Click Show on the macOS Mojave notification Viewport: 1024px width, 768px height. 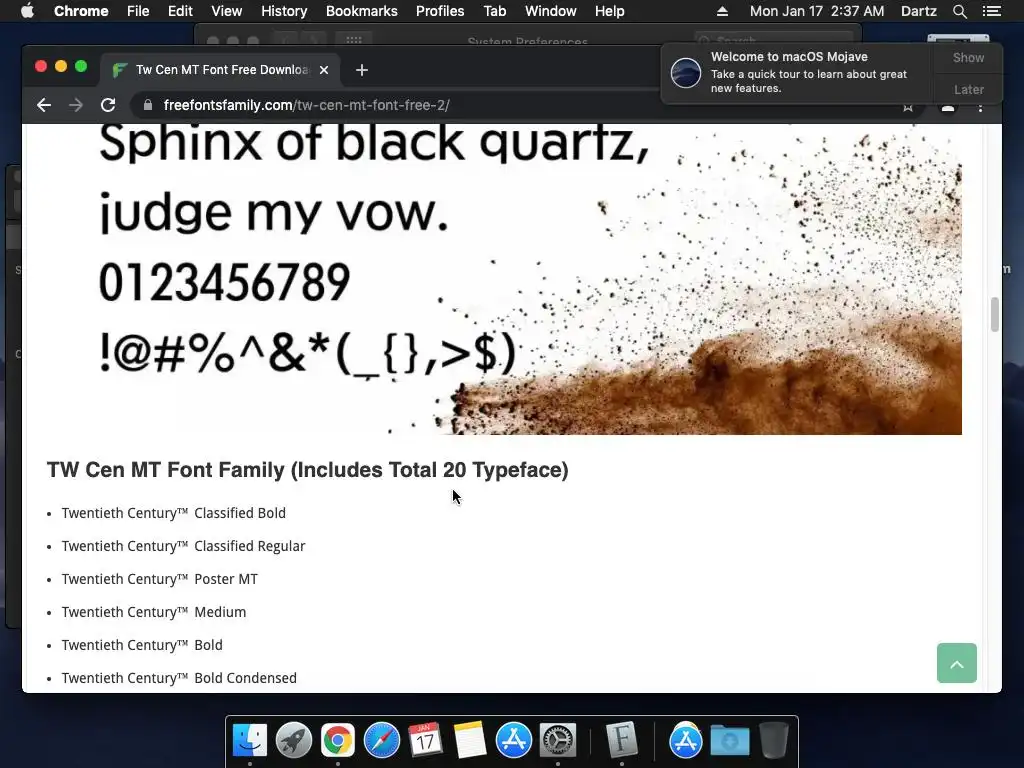pos(968,58)
